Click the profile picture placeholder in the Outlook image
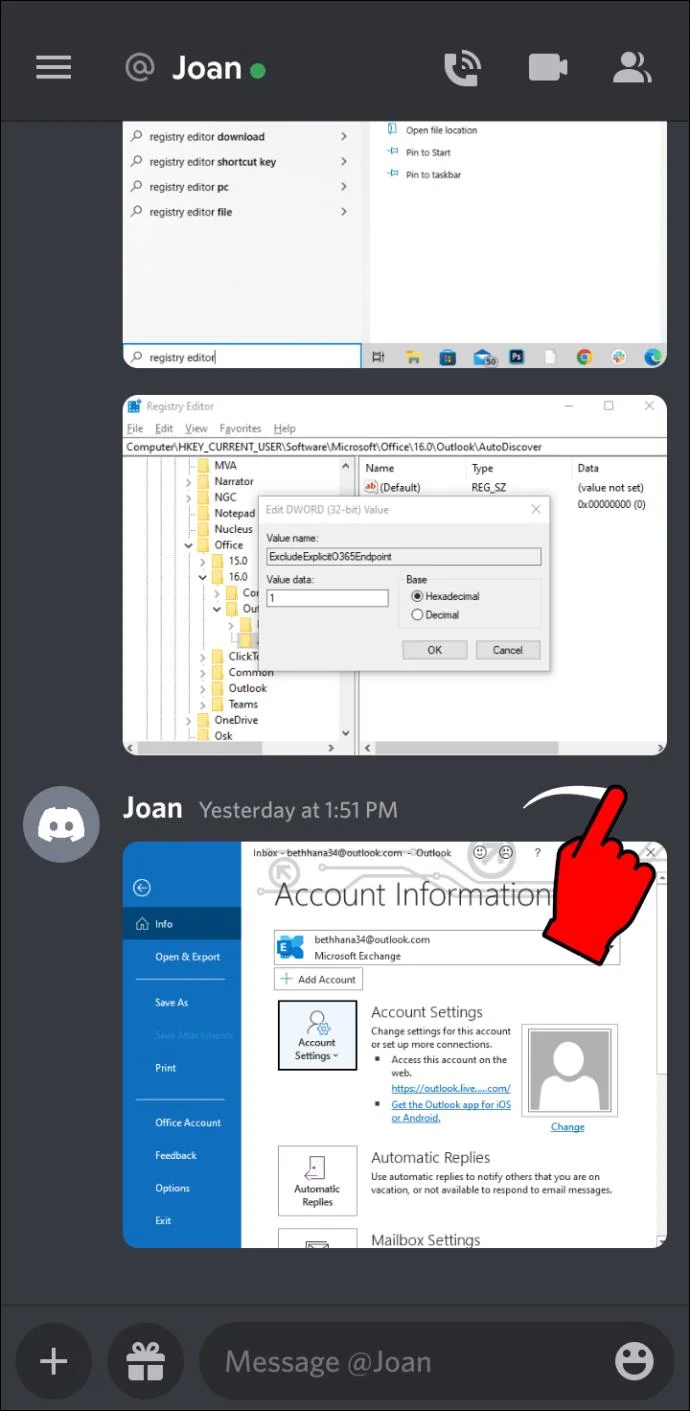The width and height of the screenshot is (690, 1411). pos(569,1070)
